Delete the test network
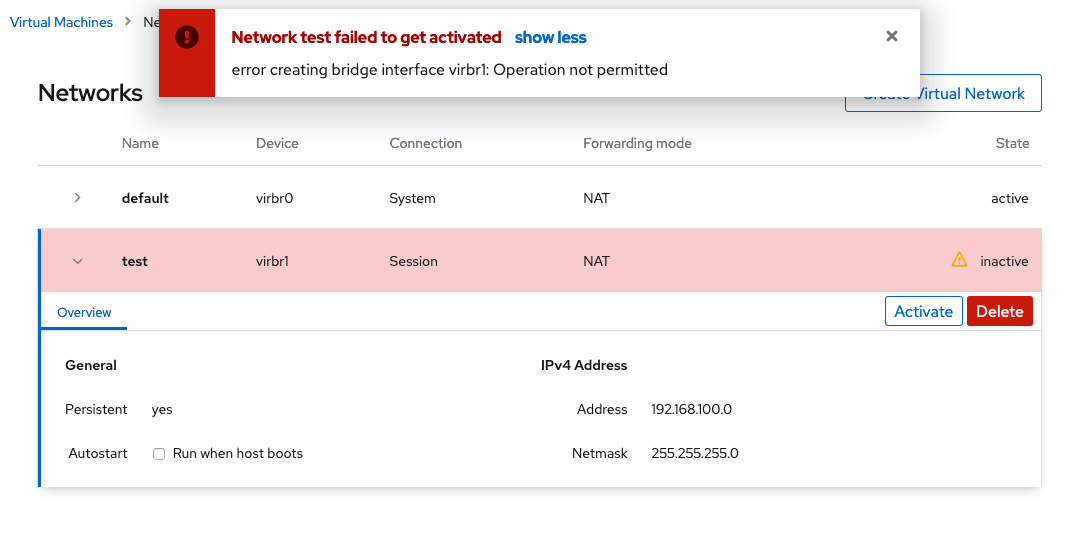Screen dimensions: 1078x534 pos(999,311)
